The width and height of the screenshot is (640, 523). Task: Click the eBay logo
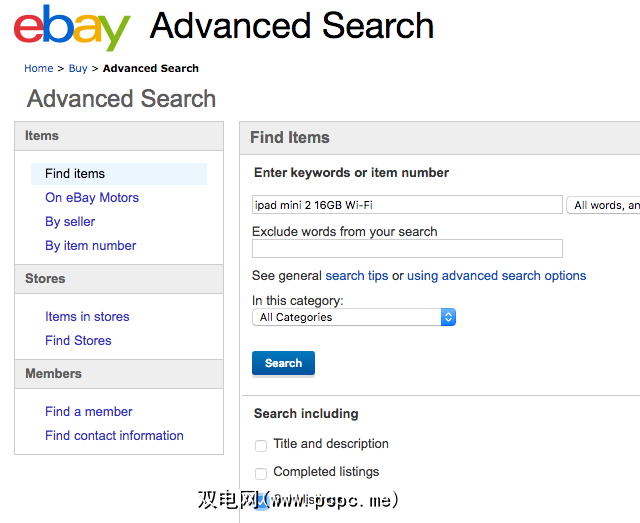[x=72, y=28]
